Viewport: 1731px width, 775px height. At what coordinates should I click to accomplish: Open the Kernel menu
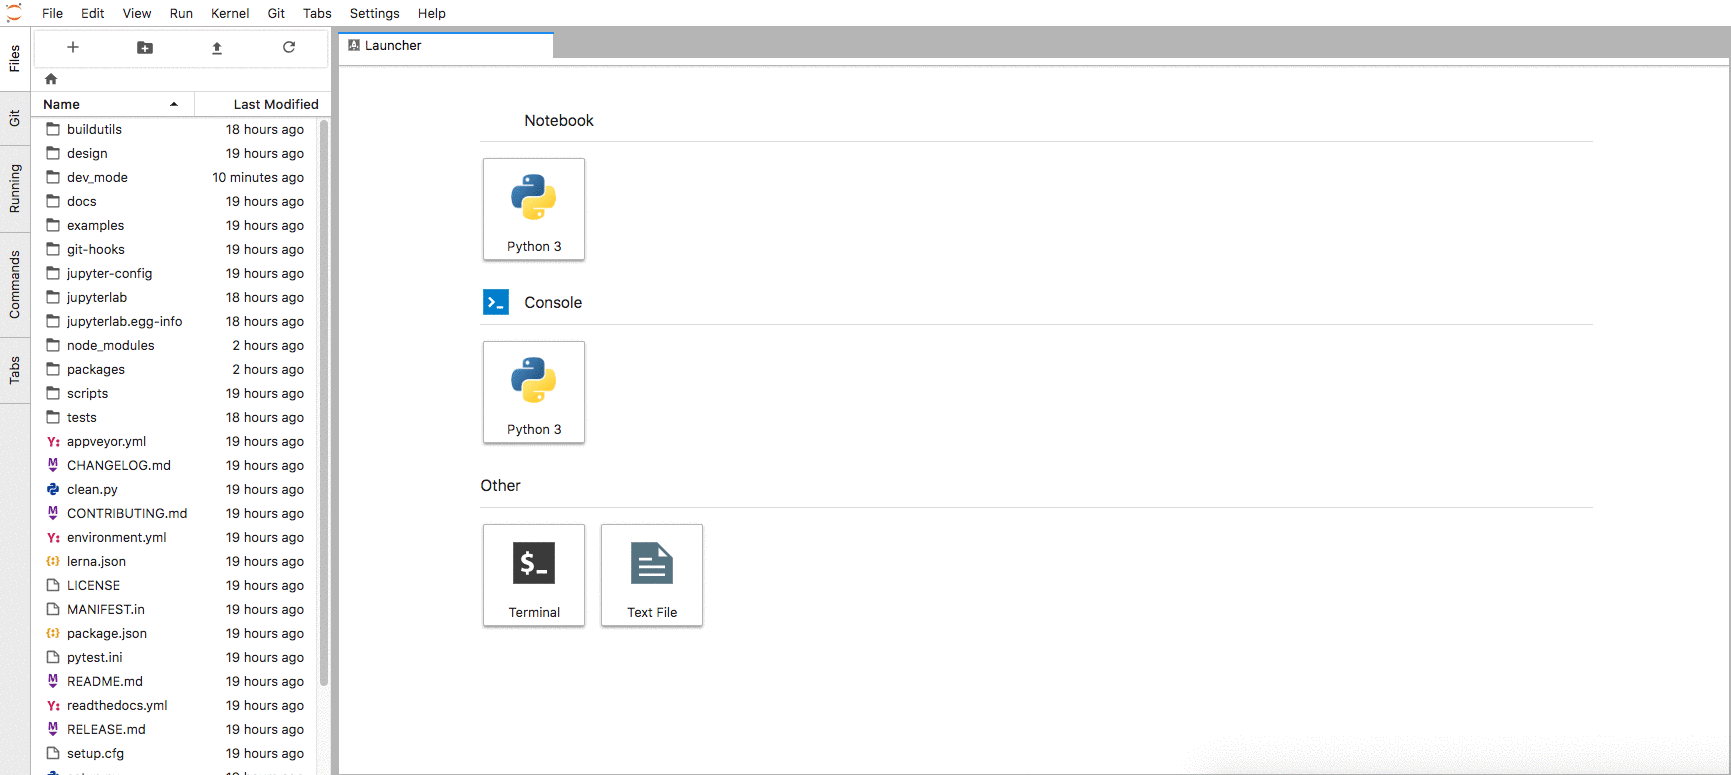point(230,13)
